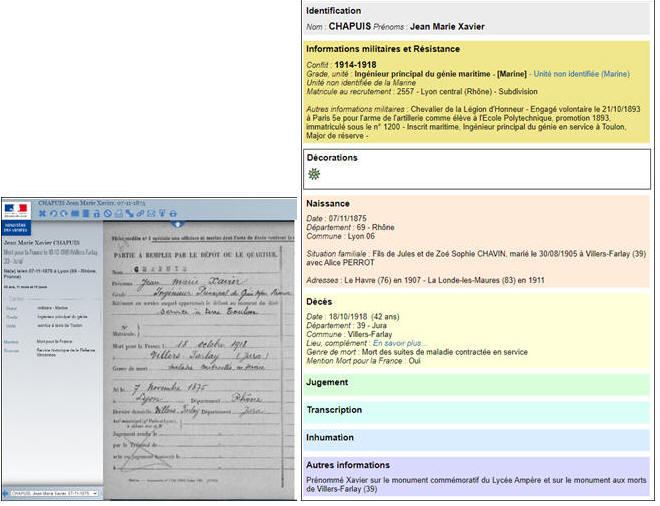Click the print icon in viewer toolbar

pos(174,213)
